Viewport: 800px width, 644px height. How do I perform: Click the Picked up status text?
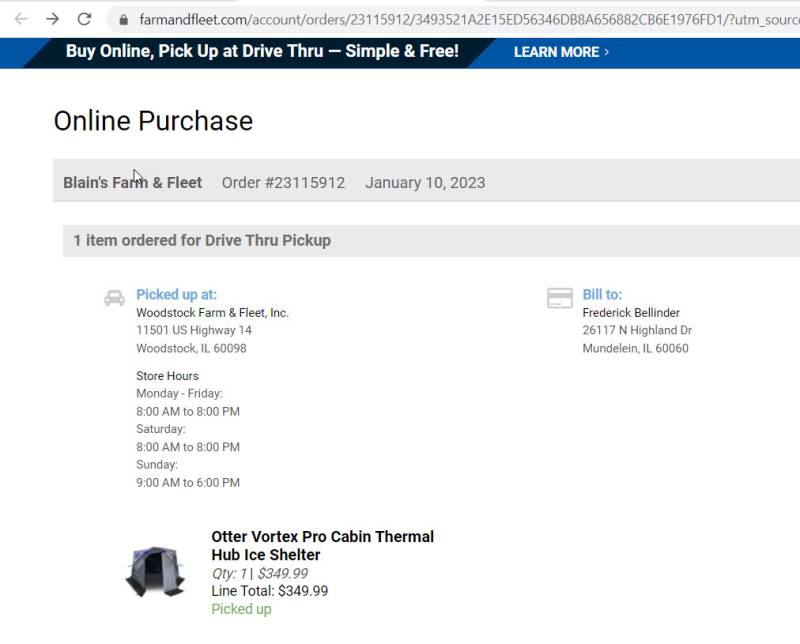pos(241,609)
